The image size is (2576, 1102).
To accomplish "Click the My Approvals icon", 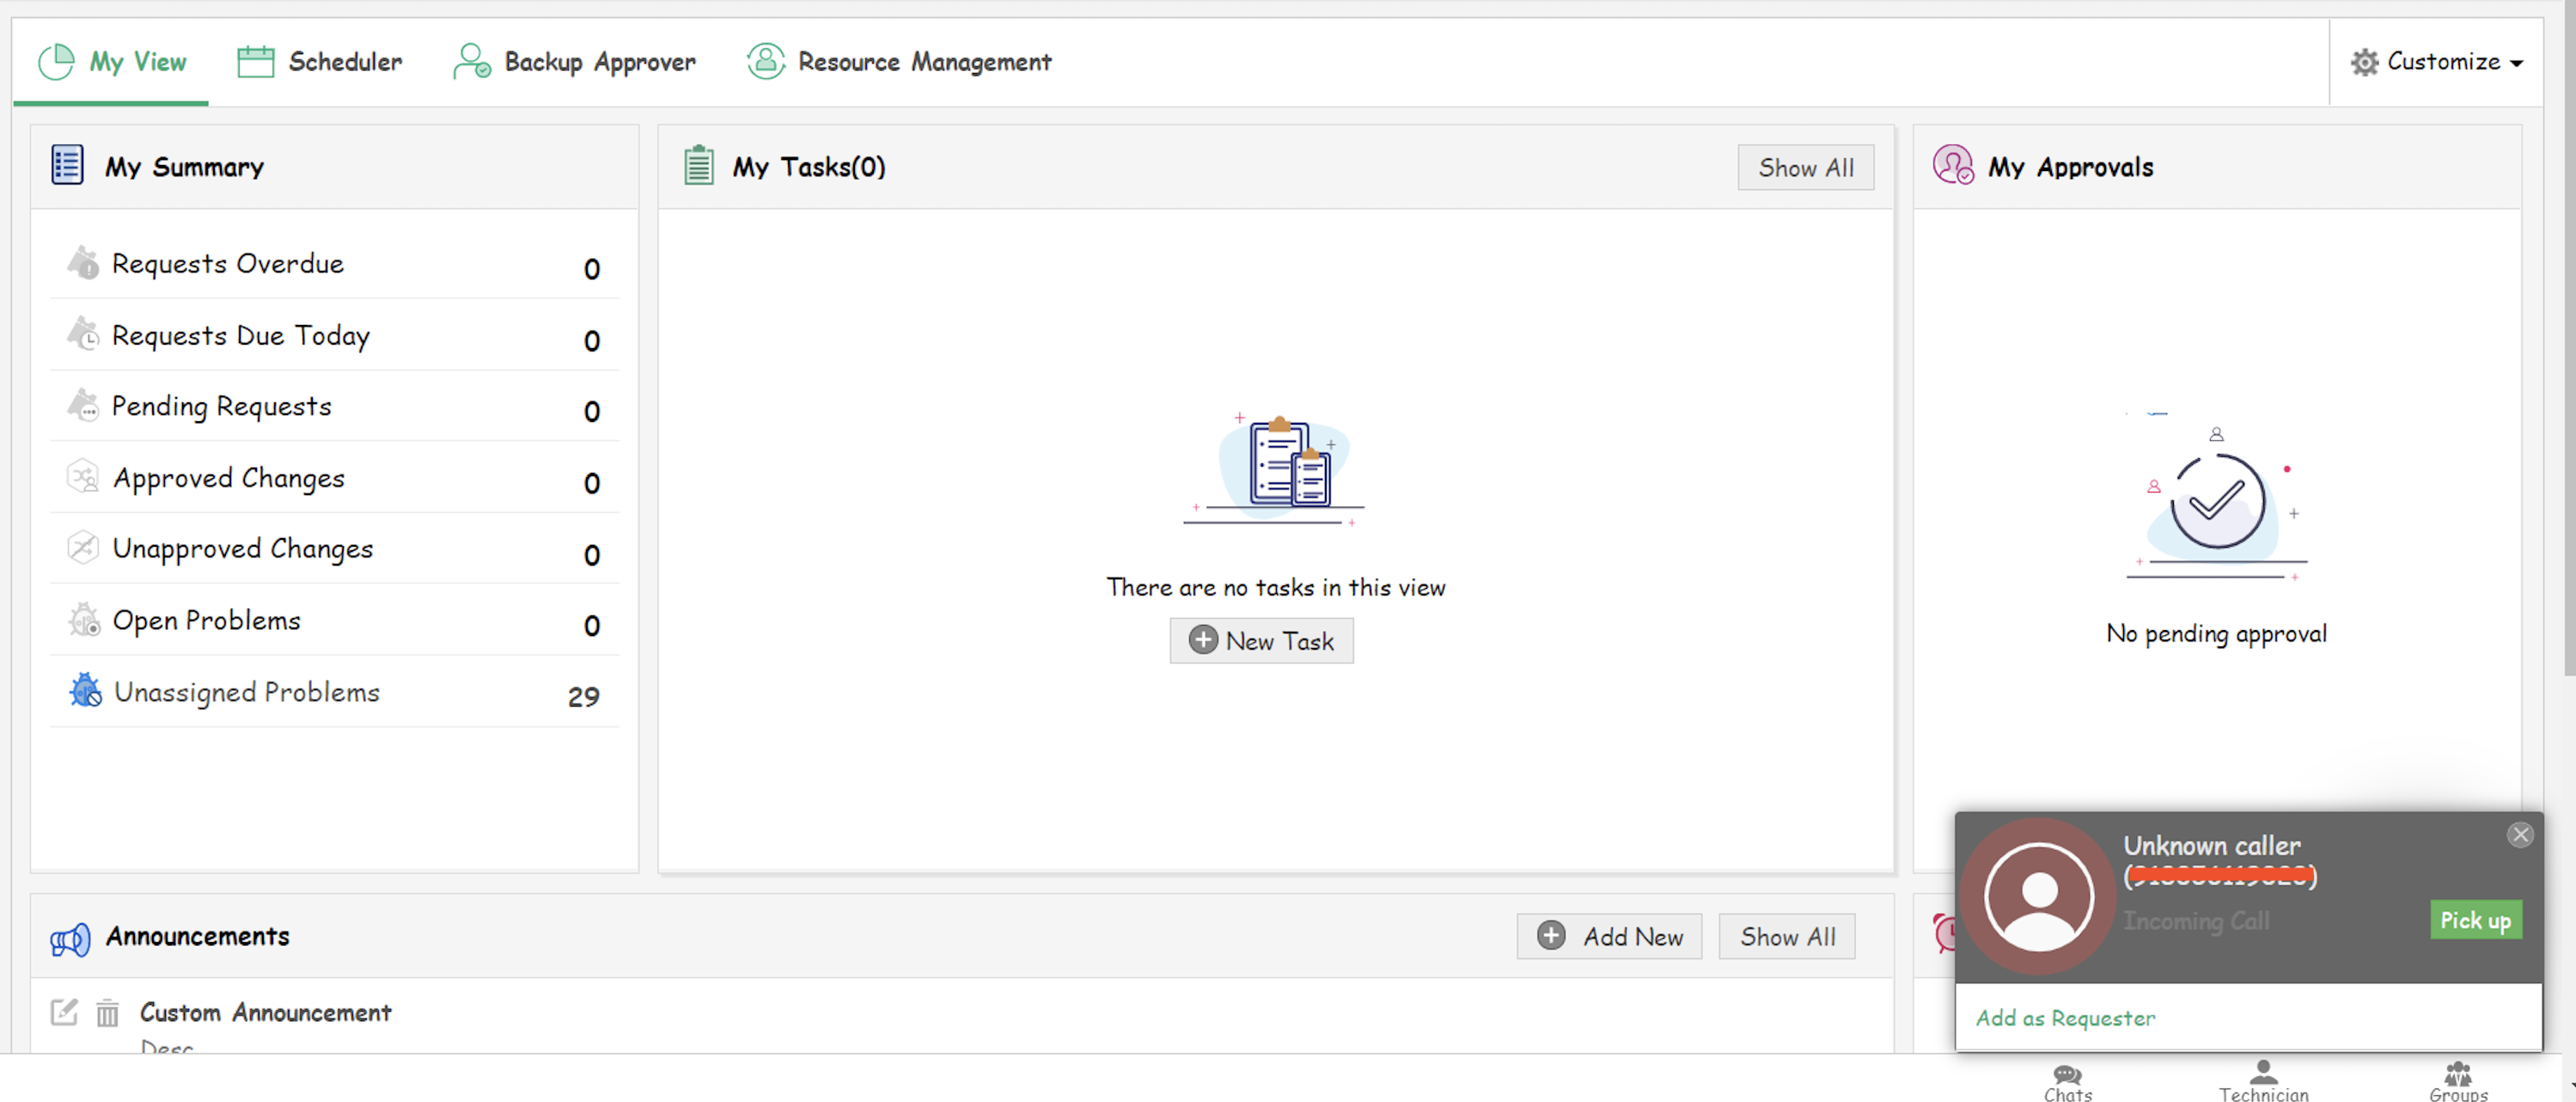I will (x=1953, y=166).
